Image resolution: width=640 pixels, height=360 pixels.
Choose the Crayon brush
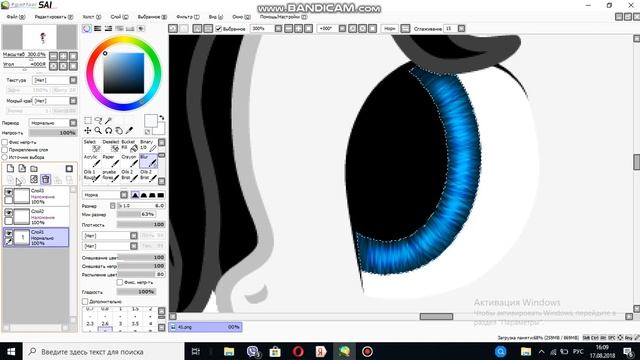click(x=129, y=161)
